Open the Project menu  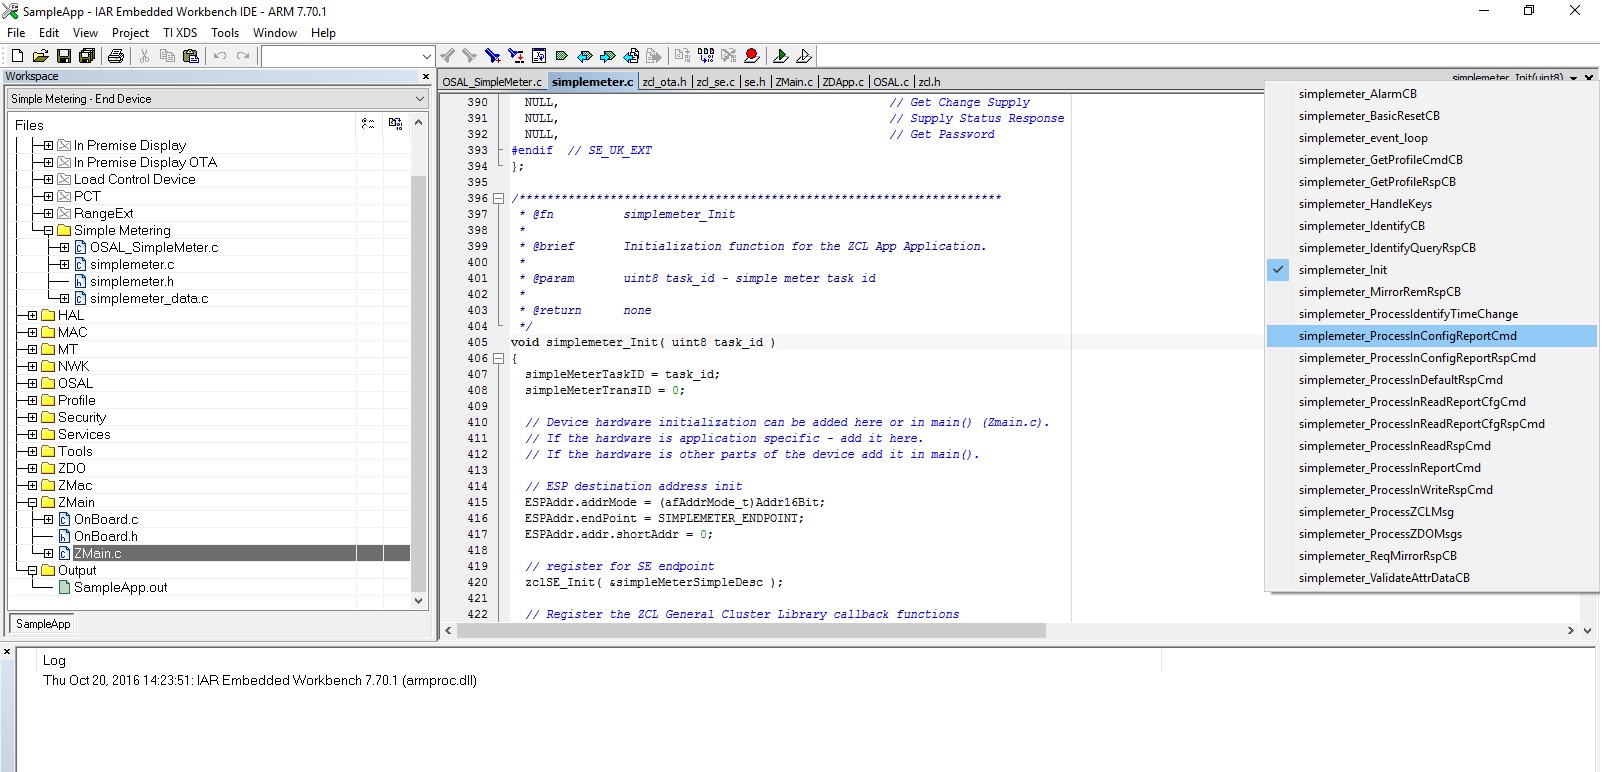click(130, 33)
